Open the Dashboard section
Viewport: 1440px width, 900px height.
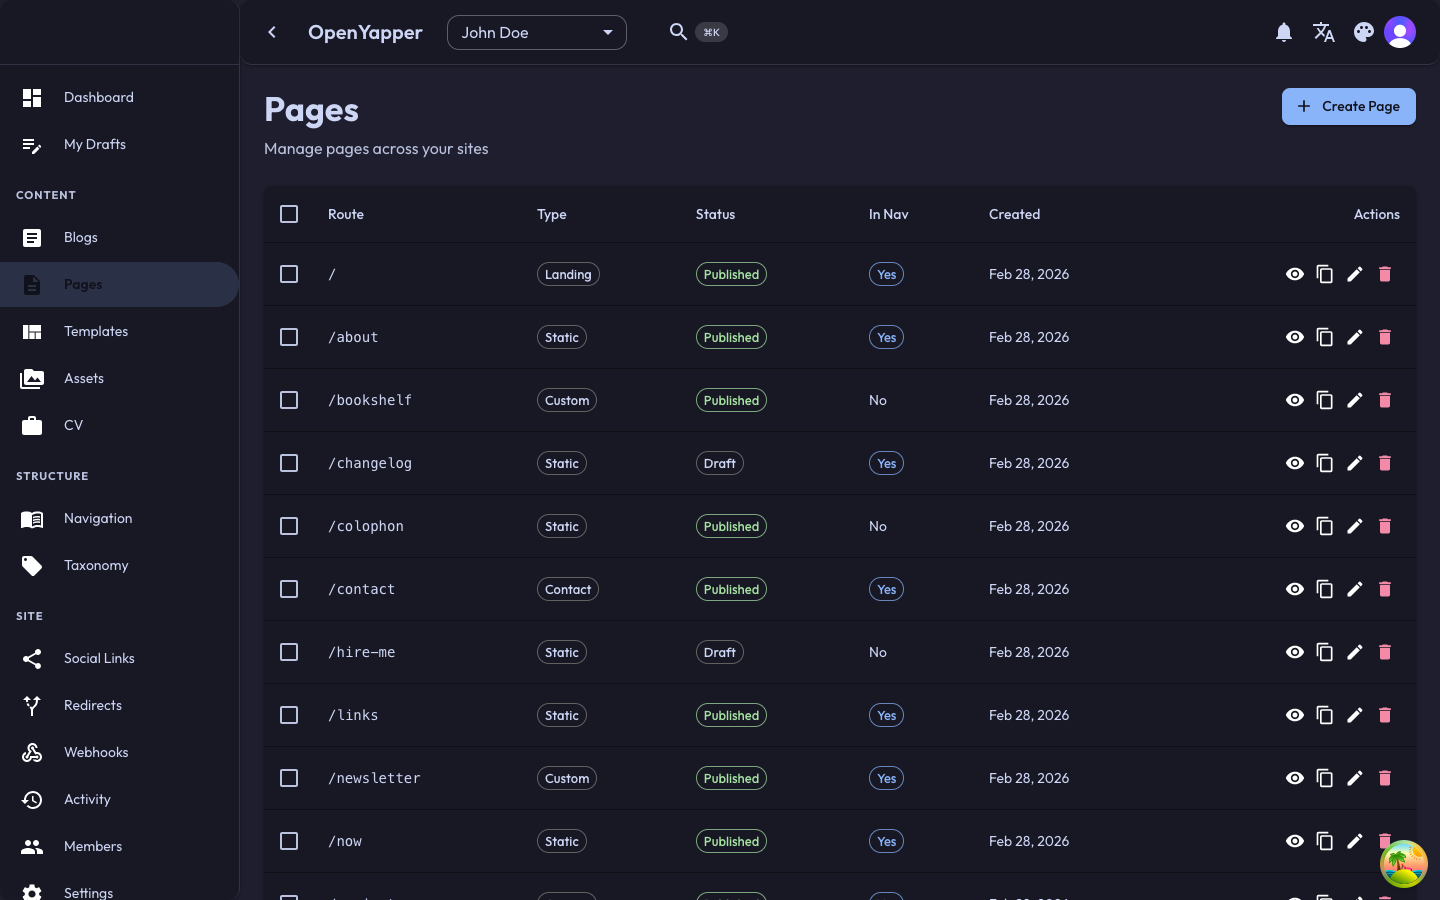(98, 97)
